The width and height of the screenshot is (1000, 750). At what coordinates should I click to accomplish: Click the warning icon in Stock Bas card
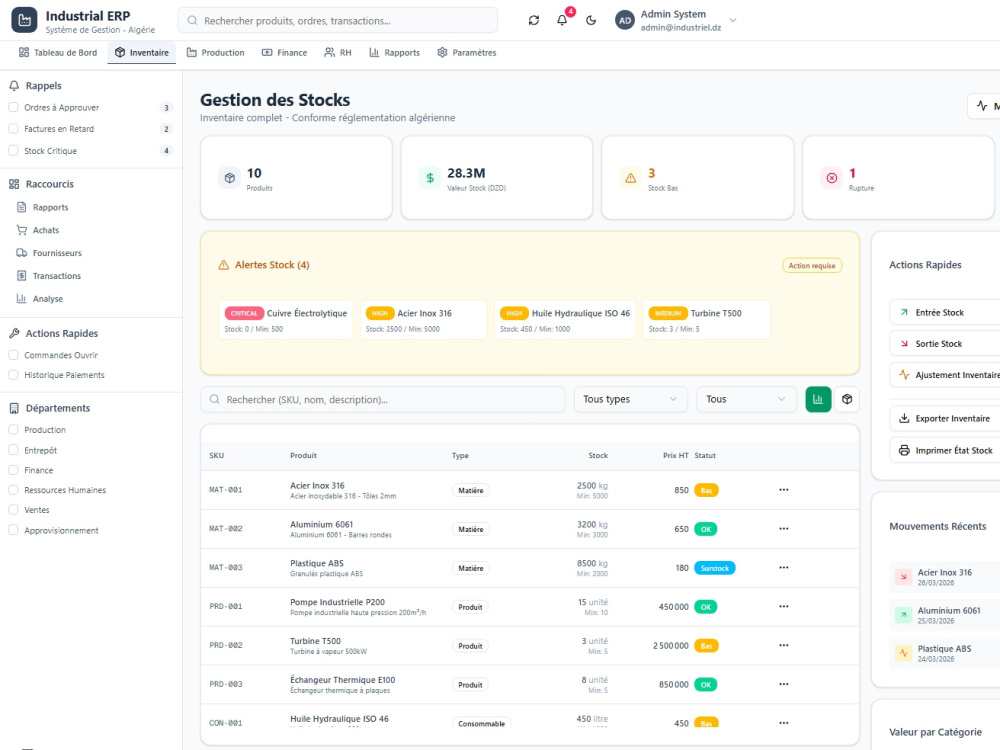[x=630, y=178]
